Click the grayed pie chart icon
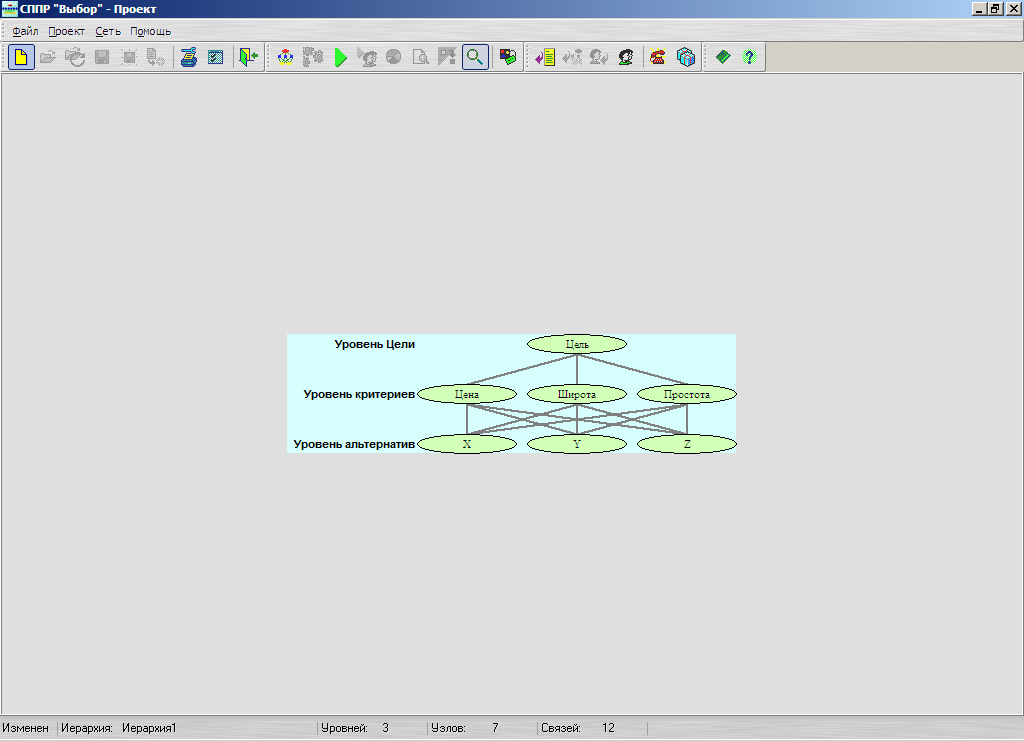The width and height of the screenshot is (1024, 742). click(394, 57)
